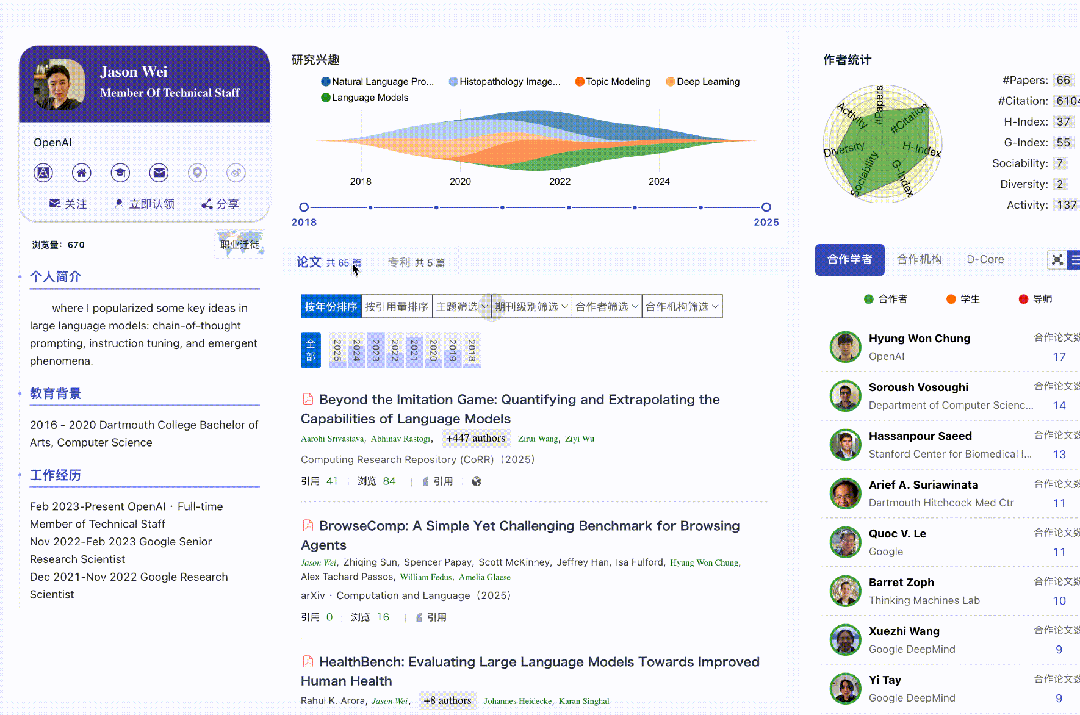Viewport: 1080px width, 715px height.
Task: Click globe icon under first paper
Action: 476,481
